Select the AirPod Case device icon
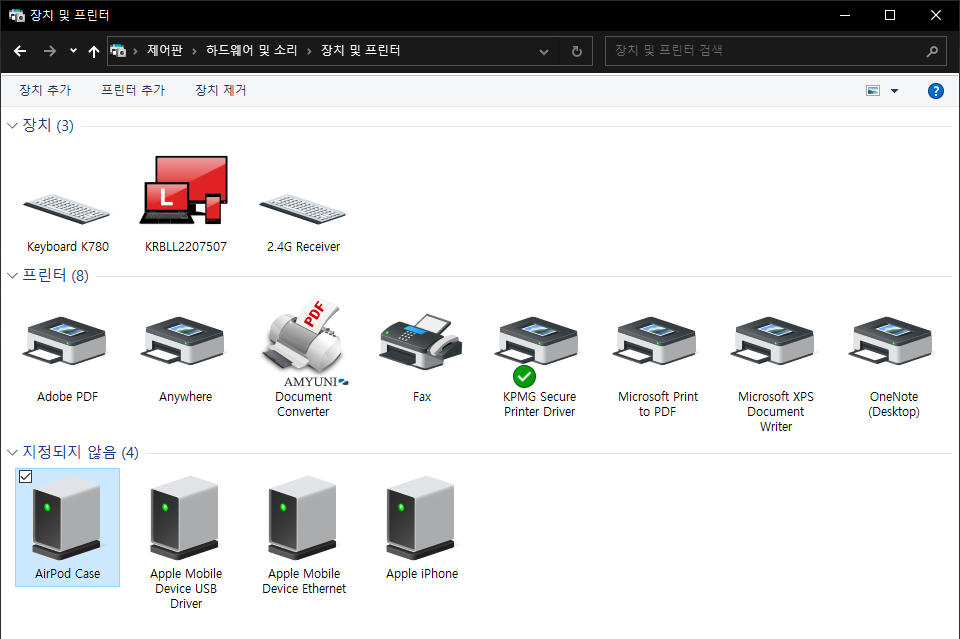The image size is (960, 639). point(67,518)
